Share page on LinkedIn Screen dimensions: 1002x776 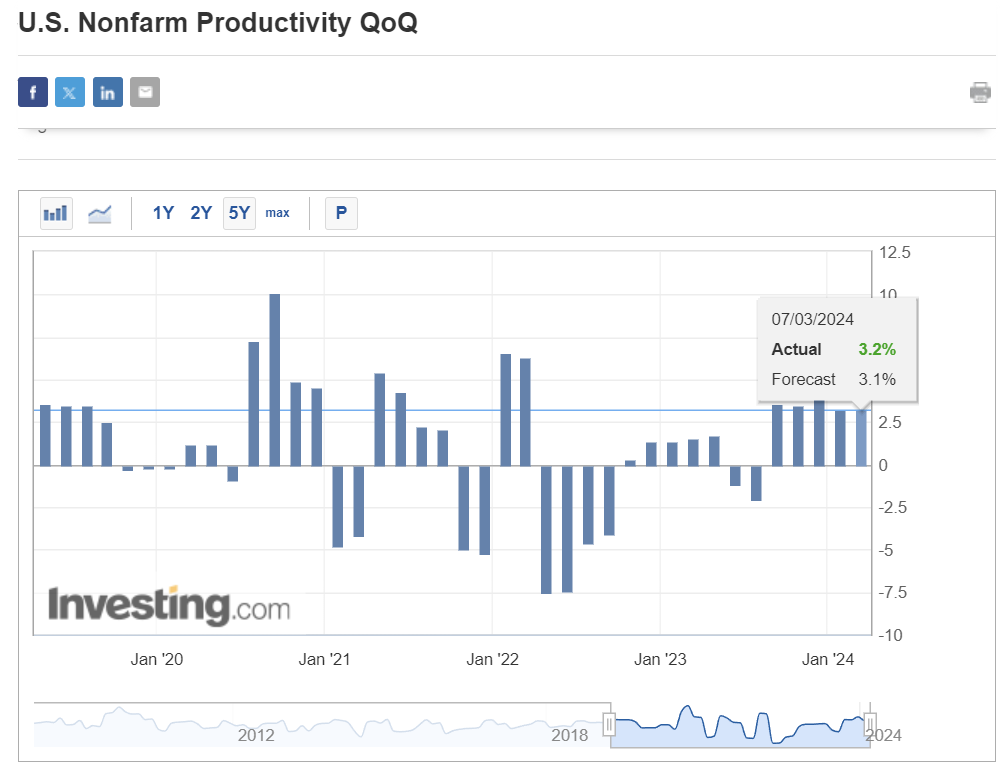point(108,93)
